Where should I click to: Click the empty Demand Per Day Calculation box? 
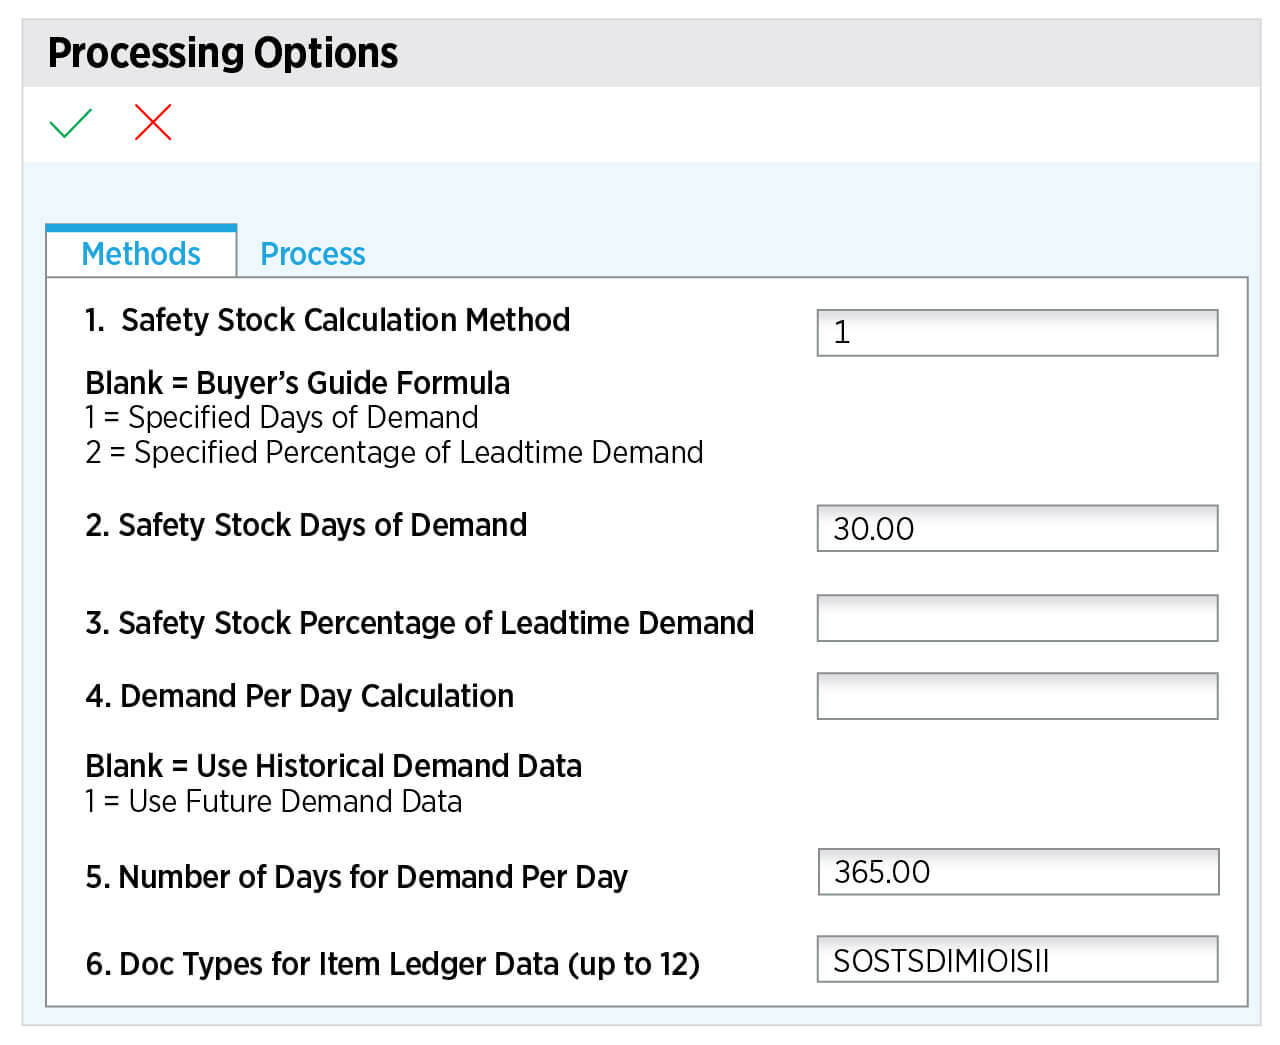coord(1017,696)
